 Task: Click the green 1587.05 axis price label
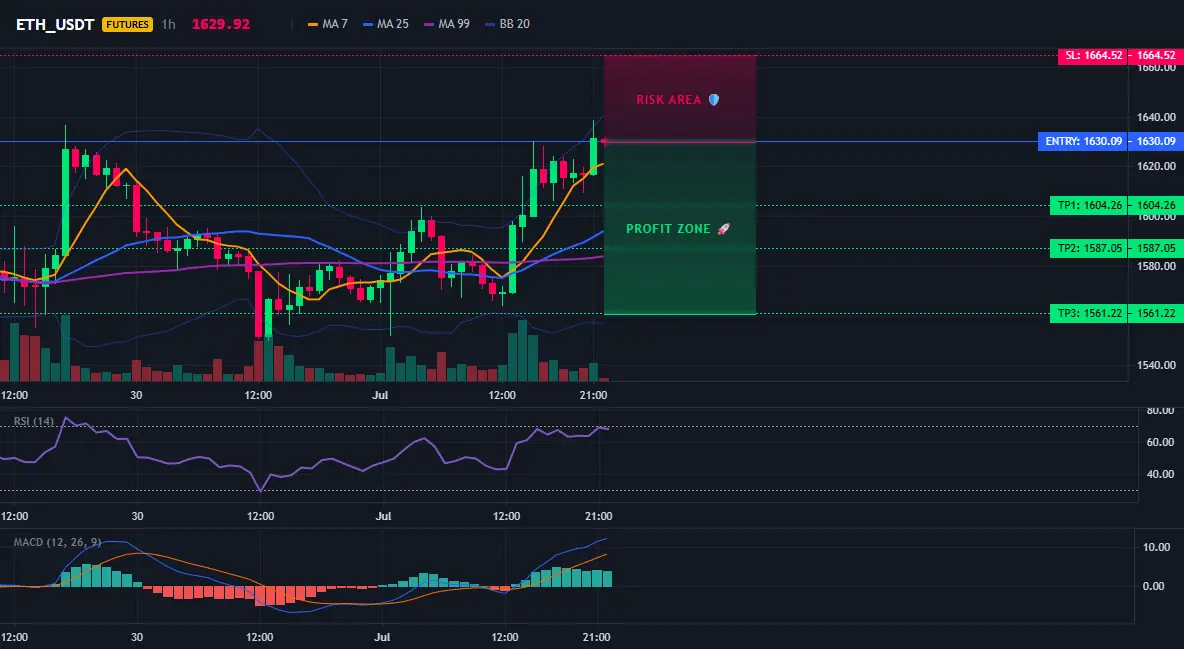click(x=1156, y=248)
